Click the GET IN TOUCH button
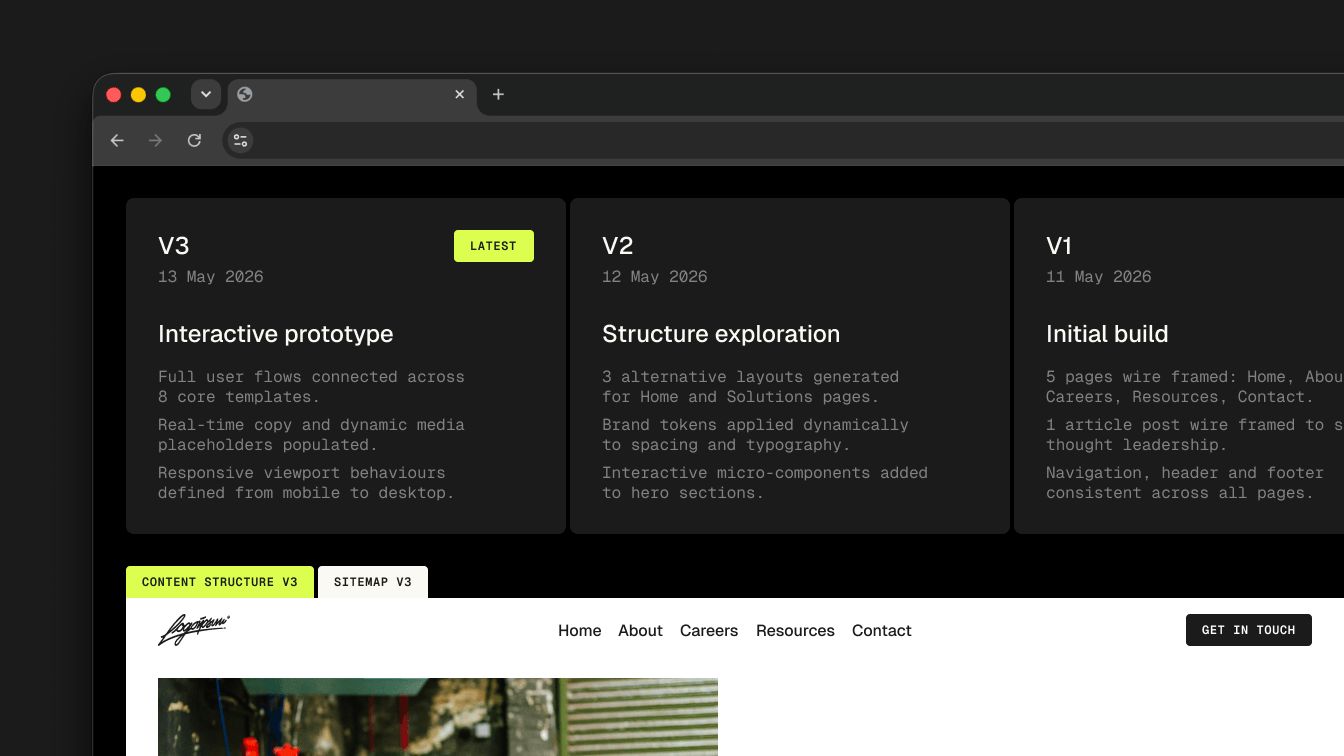The image size is (1344, 756). pos(1249,630)
